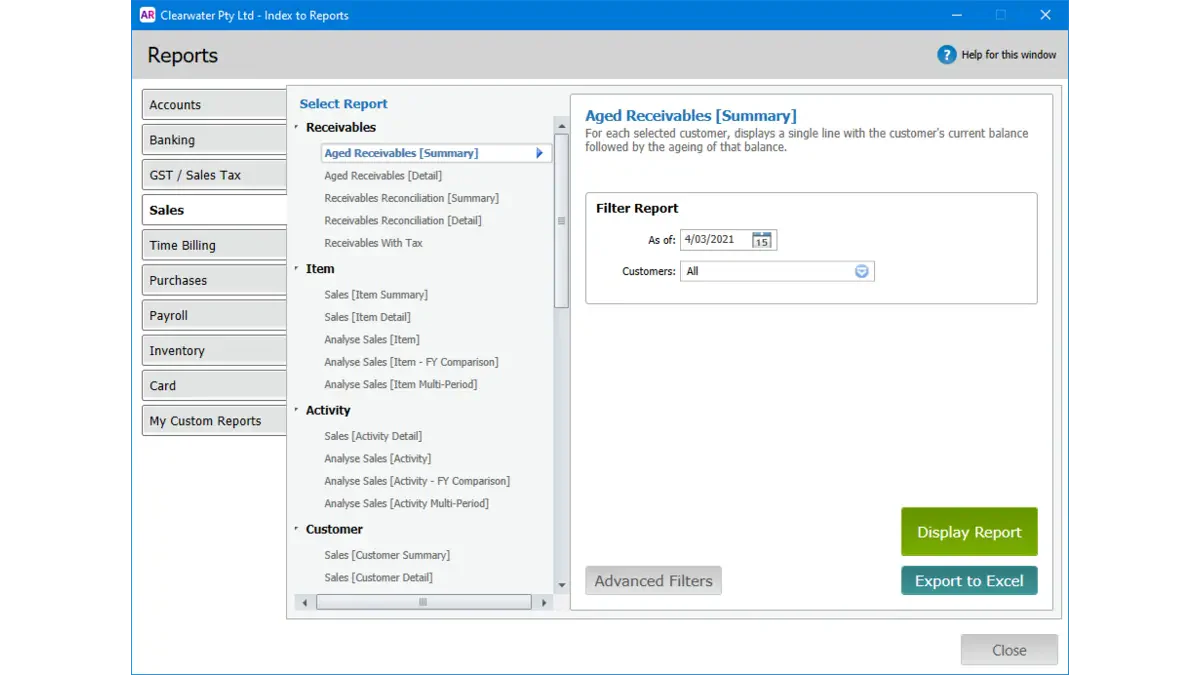Click Export to Excel button

tap(969, 581)
